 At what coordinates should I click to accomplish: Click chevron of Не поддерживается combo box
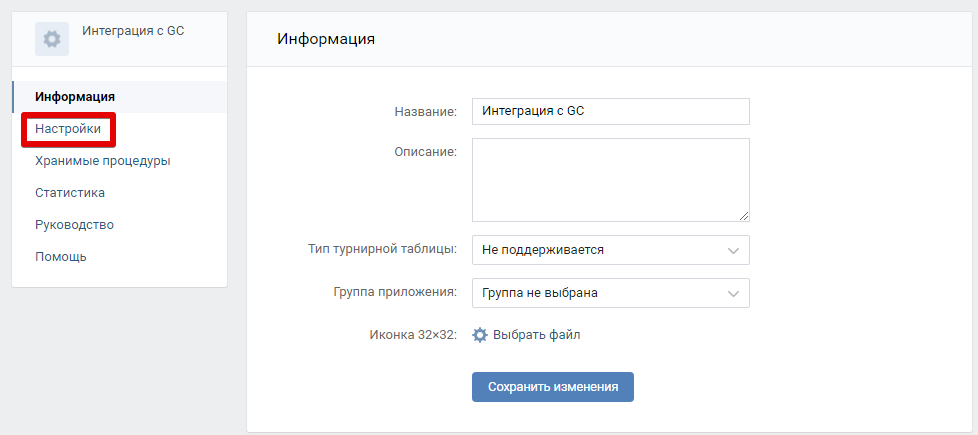pyautogui.click(x=734, y=251)
